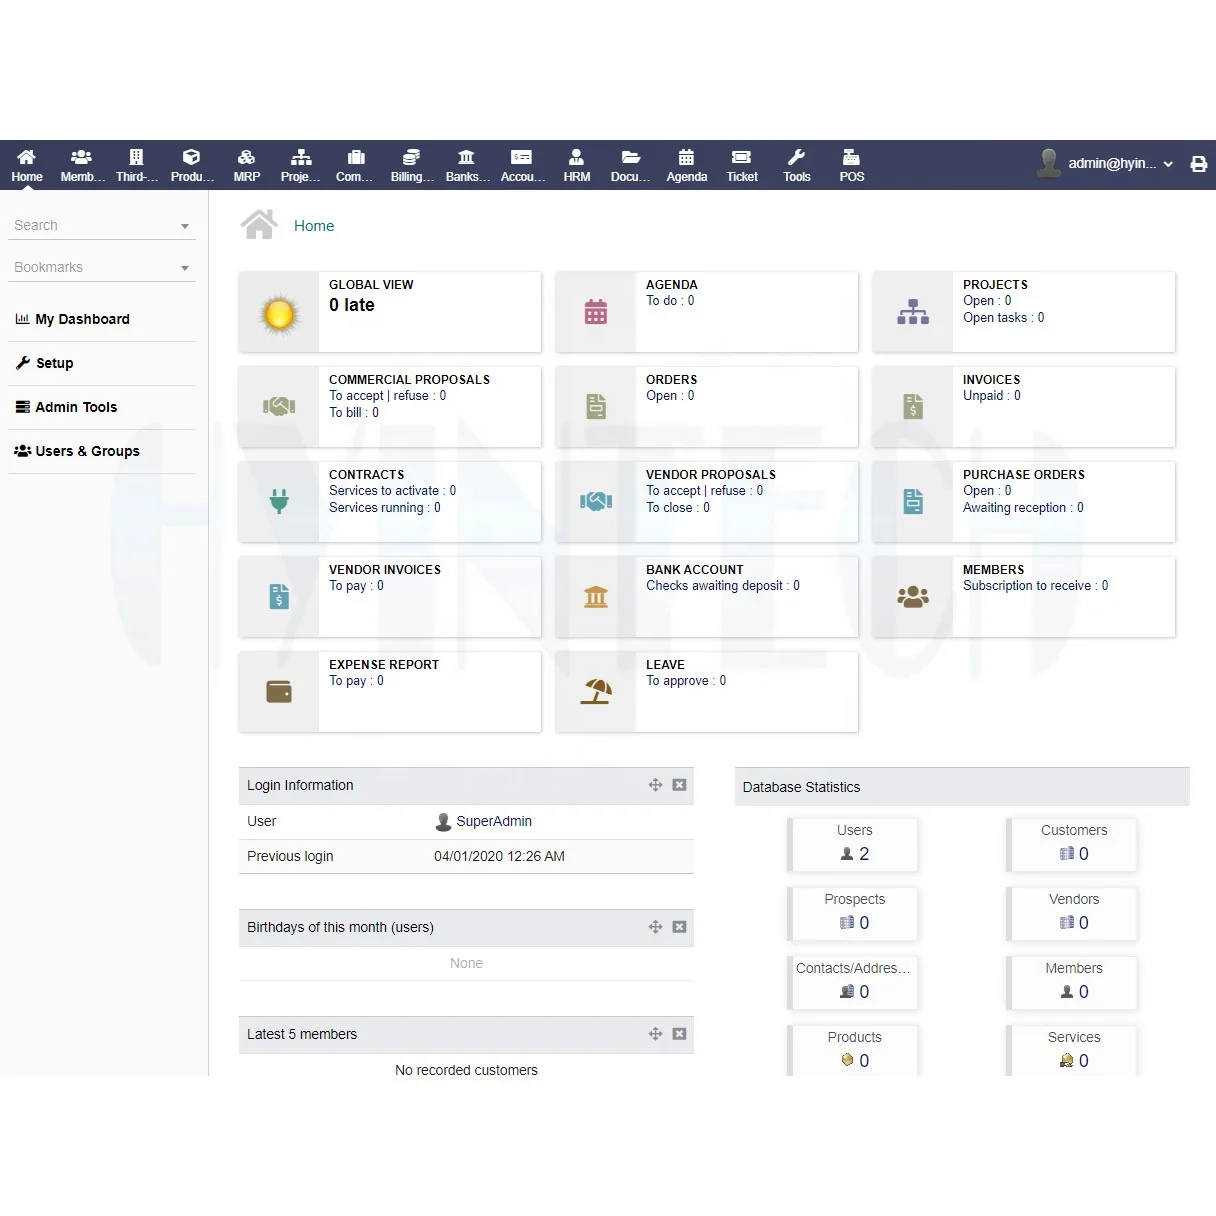The width and height of the screenshot is (1216, 1216).
Task: Click the VENDOR INVOICES card title
Action: pos(385,570)
